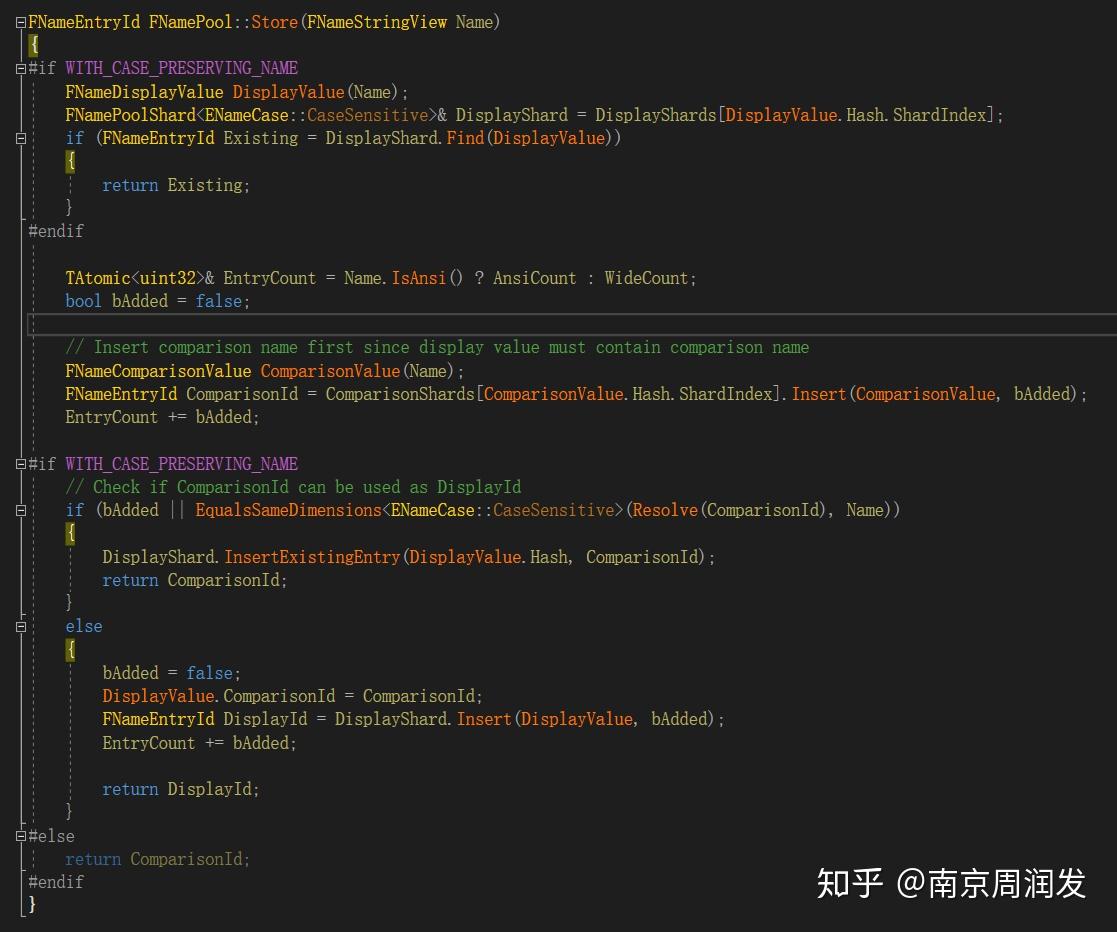Click the DisplayShard.Find call
Viewport: 1117px width, 932px height.
465,138
